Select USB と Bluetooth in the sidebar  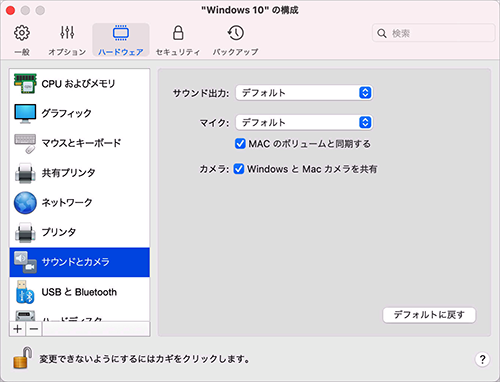point(79,292)
